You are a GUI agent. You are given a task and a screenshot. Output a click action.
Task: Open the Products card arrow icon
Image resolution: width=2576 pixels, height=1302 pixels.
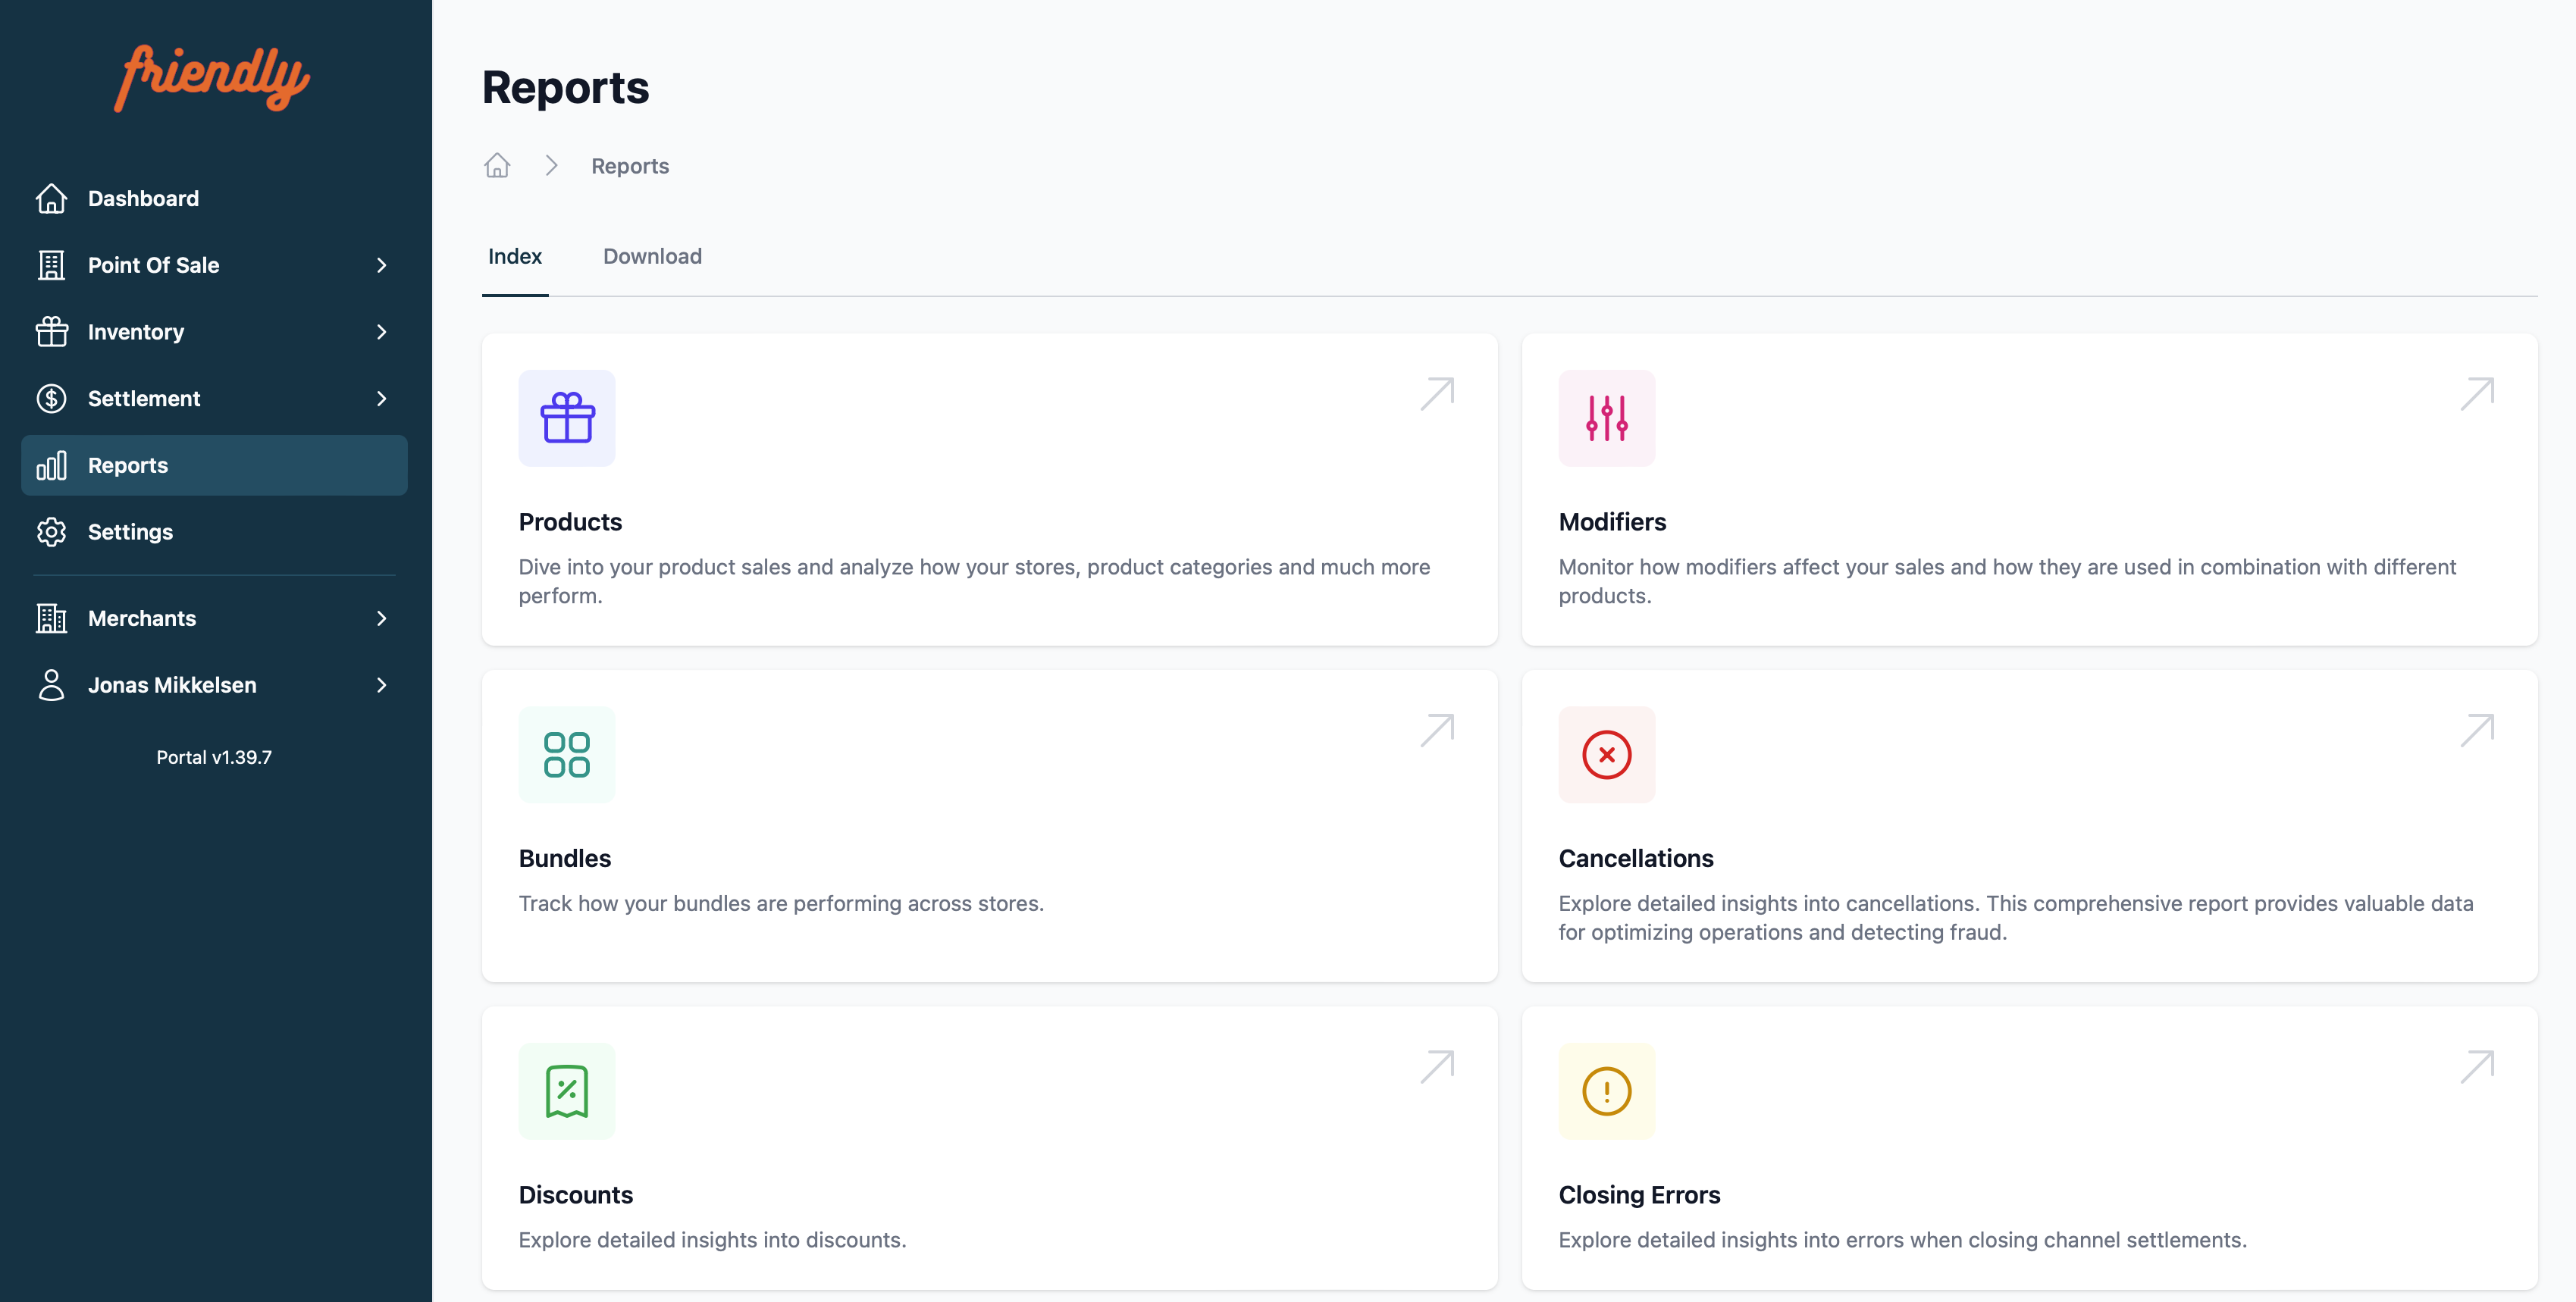coord(1437,394)
